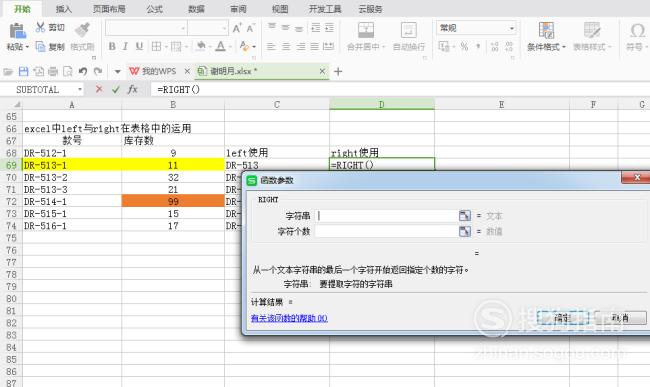Open the font size dropdown
650x387 pixels.
224,29
